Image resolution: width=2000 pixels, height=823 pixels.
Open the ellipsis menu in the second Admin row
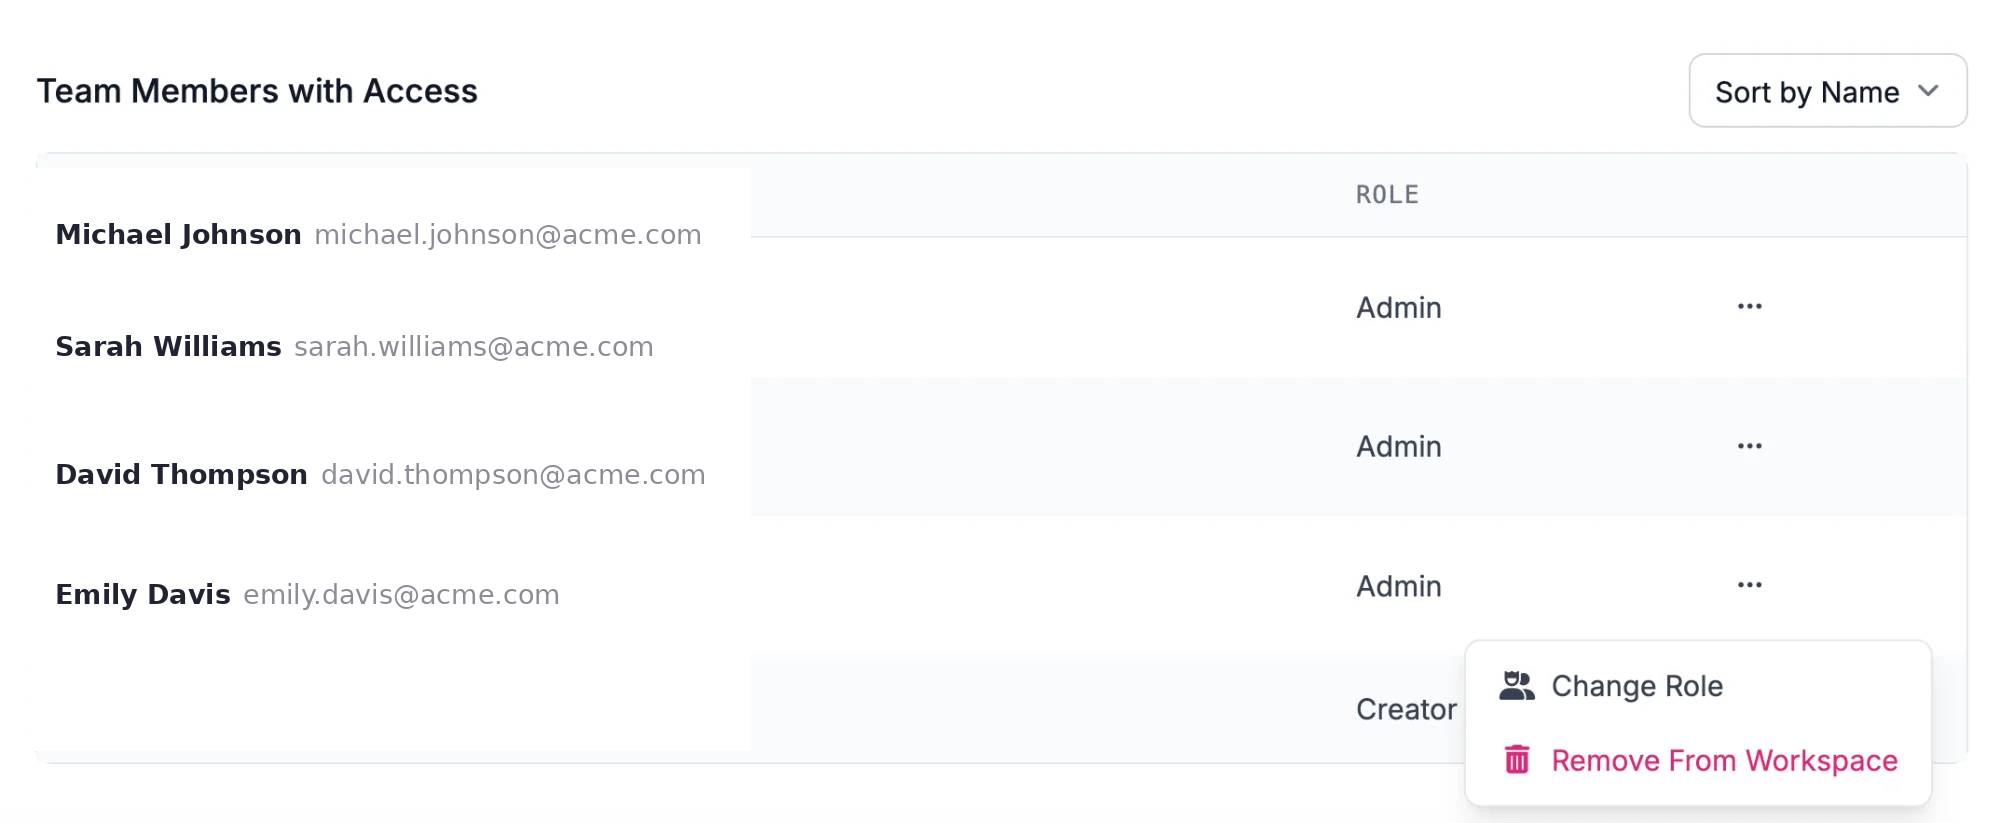click(1749, 446)
